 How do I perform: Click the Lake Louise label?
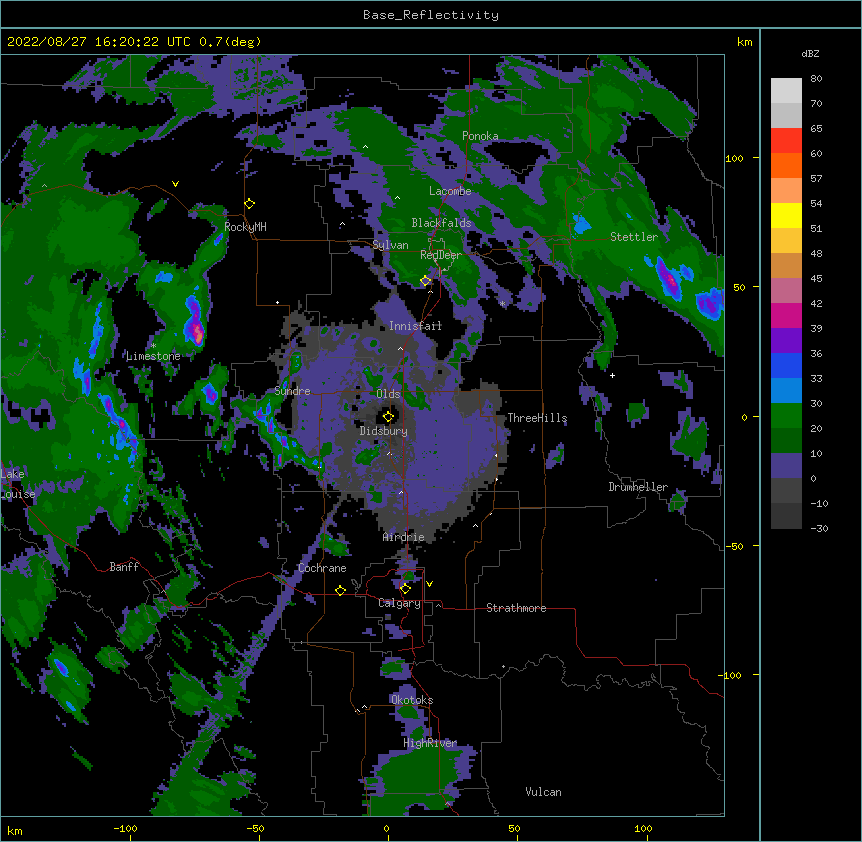pos(18,484)
